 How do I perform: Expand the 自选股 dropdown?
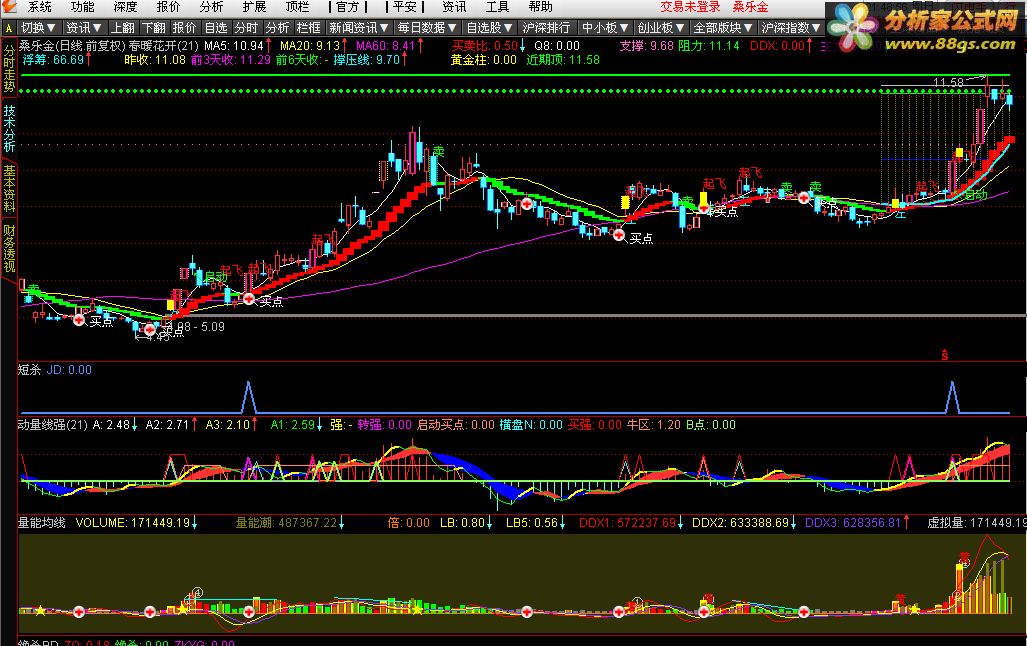tap(489, 28)
